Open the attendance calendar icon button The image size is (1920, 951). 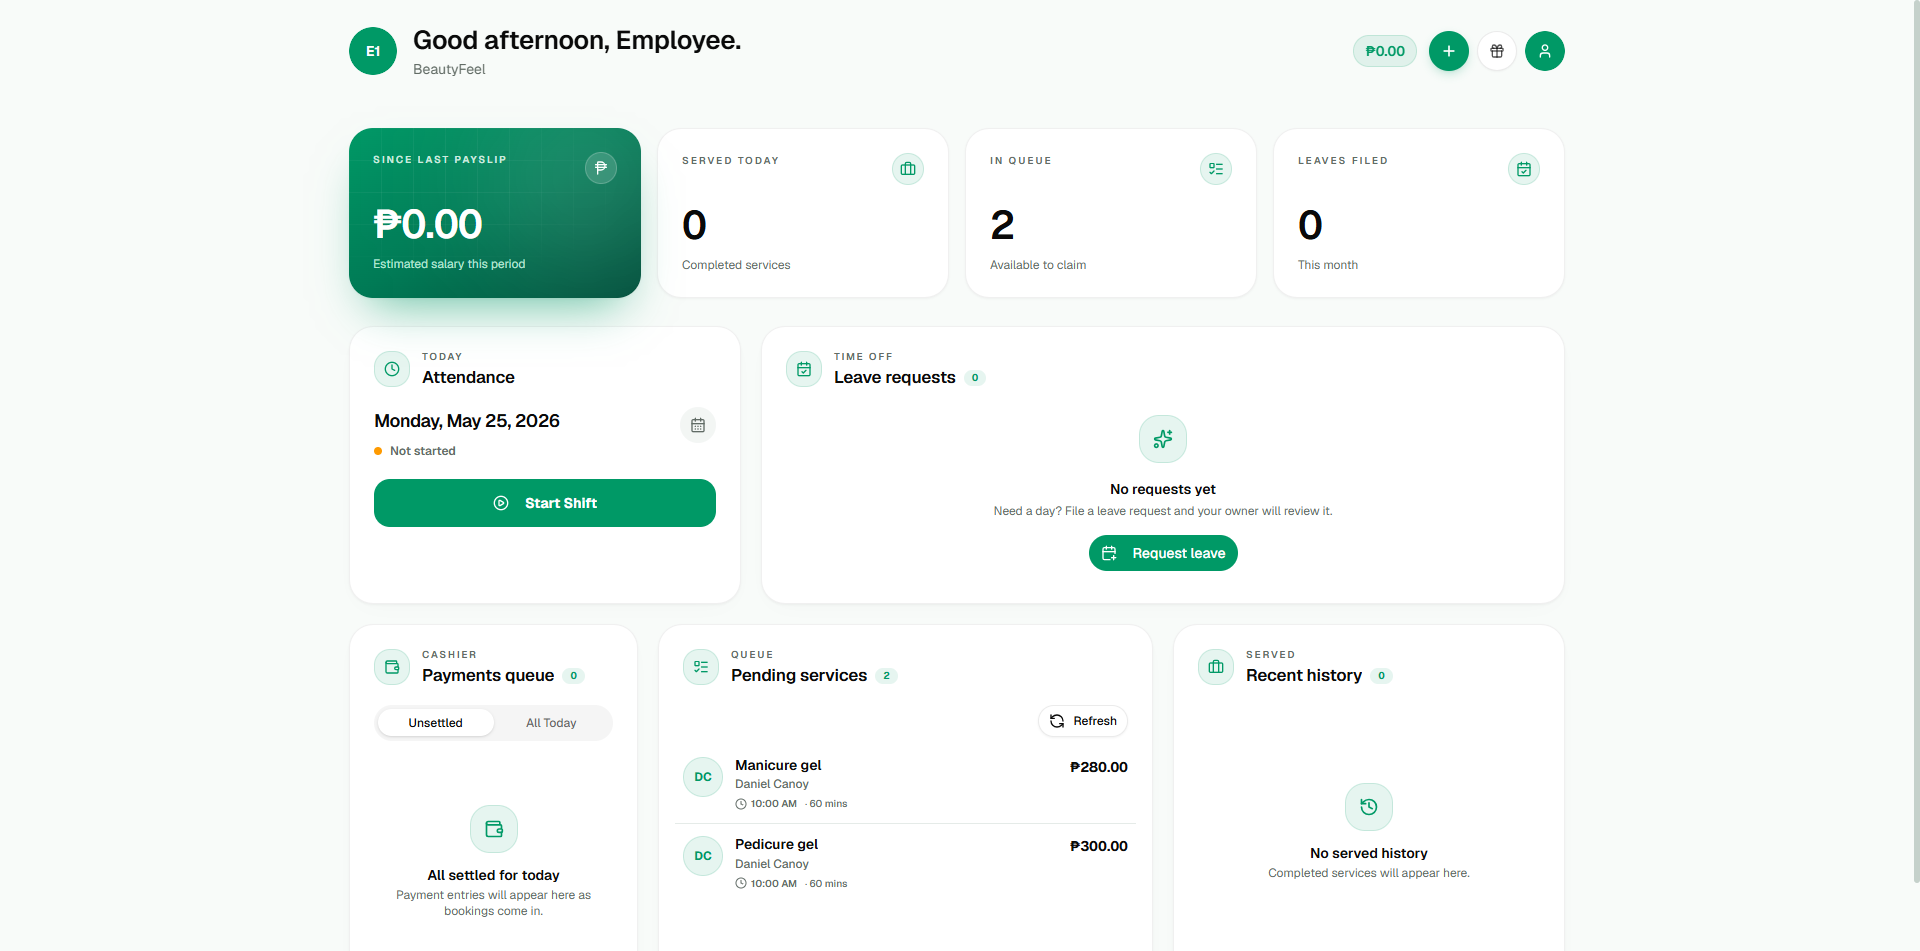[698, 425]
